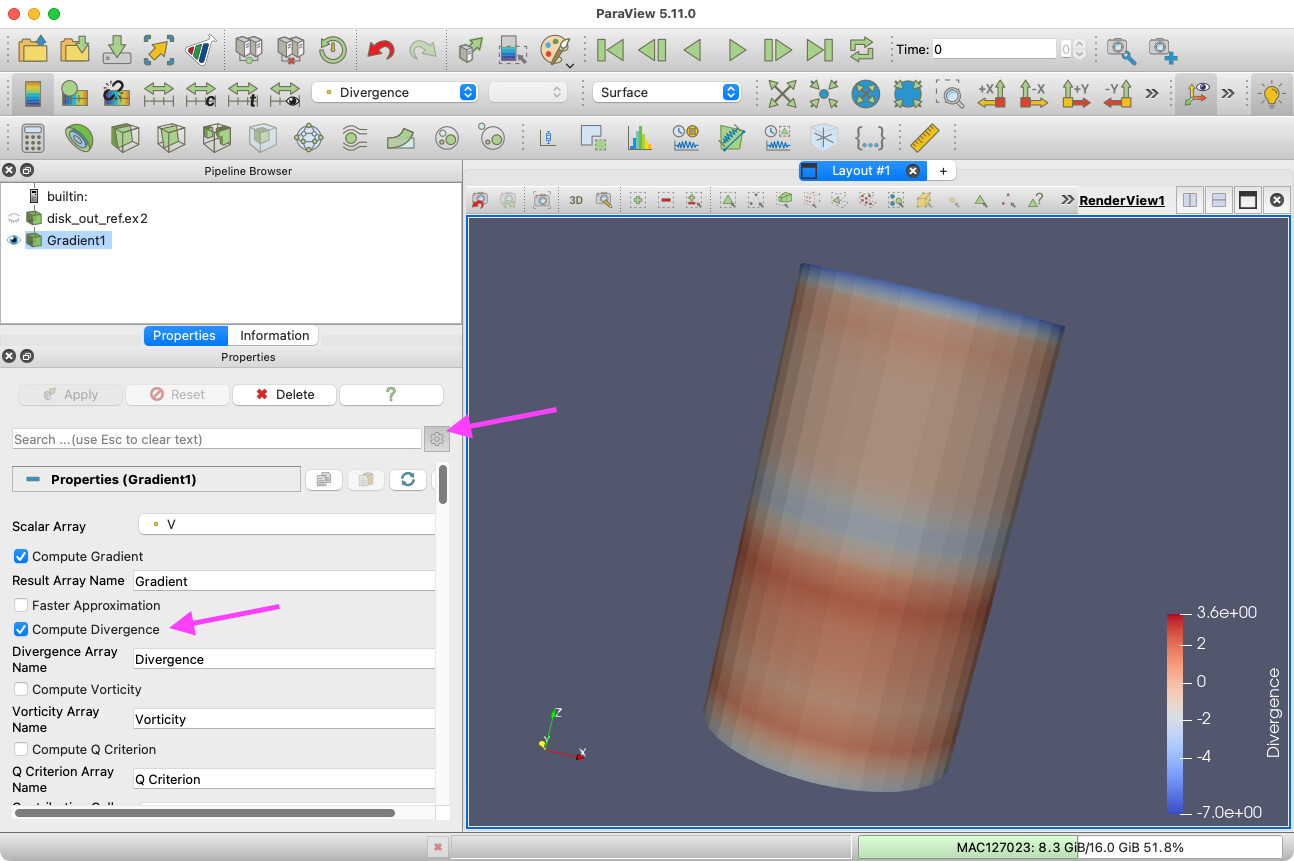Click the Calculator filter icon
Screen dimensions: 1294x861
(33, 137)
